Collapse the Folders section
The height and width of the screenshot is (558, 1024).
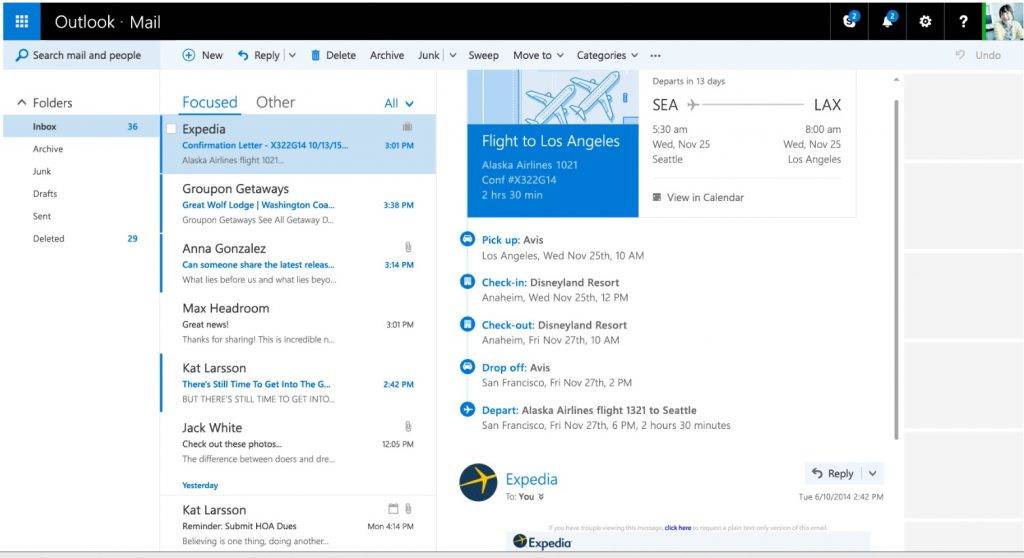pos(22,103)
